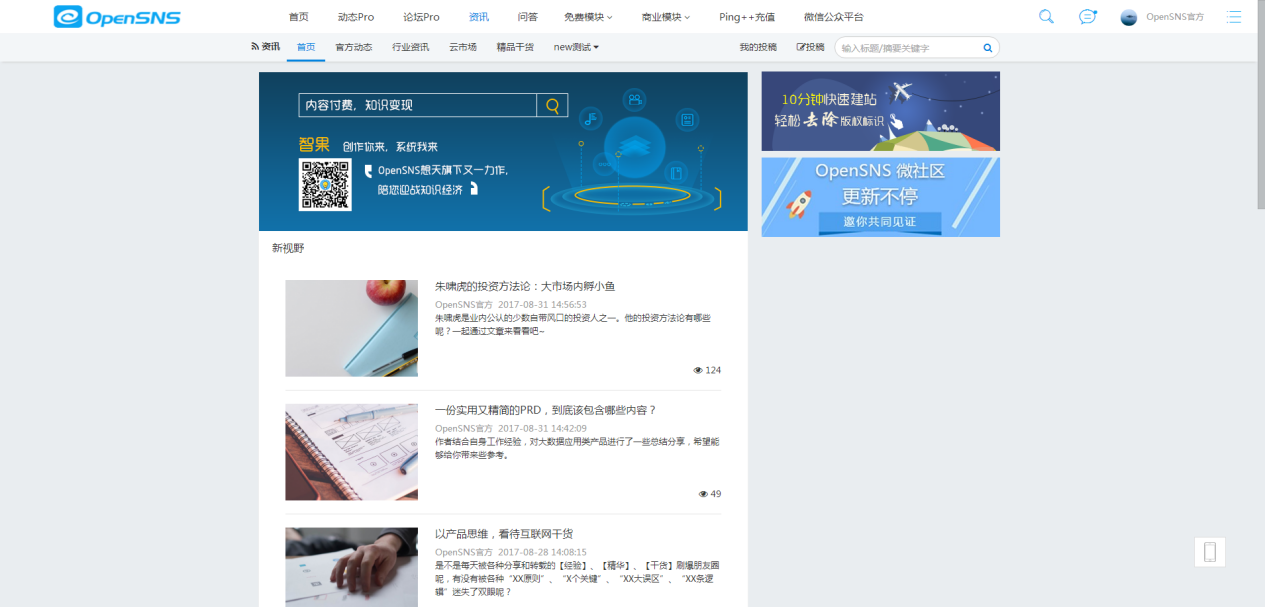
Task: Click the OpenSNS logo
Action: (x=117, y=16)
